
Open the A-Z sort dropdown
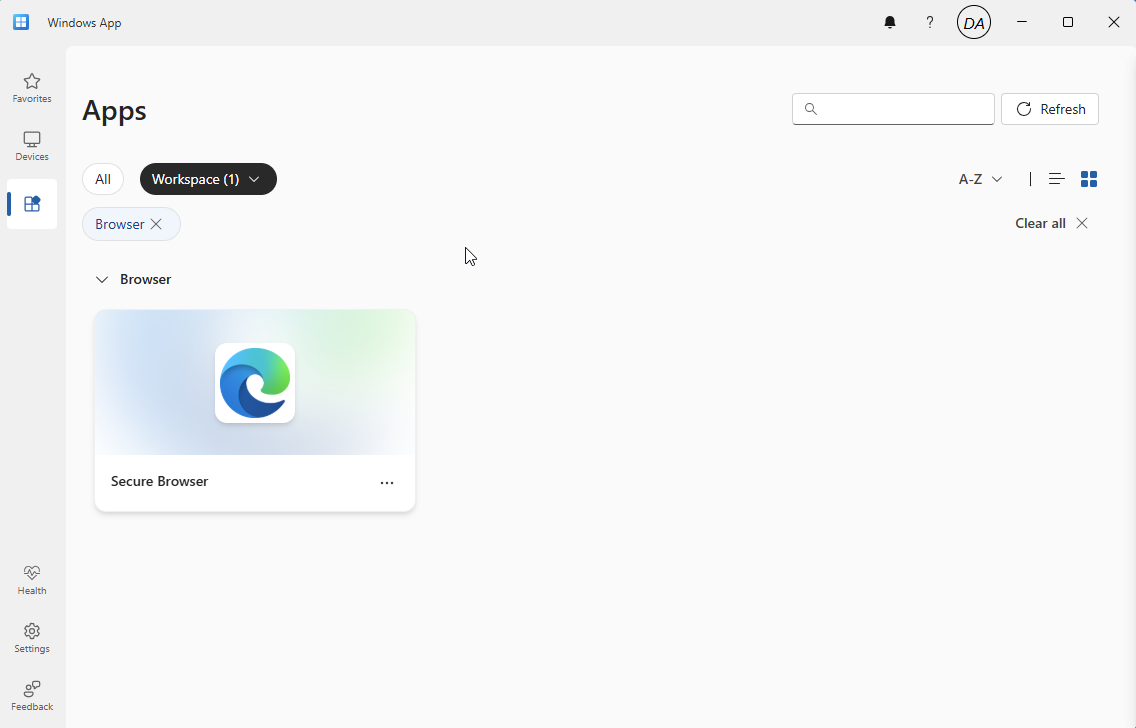[x=980, y=179]
